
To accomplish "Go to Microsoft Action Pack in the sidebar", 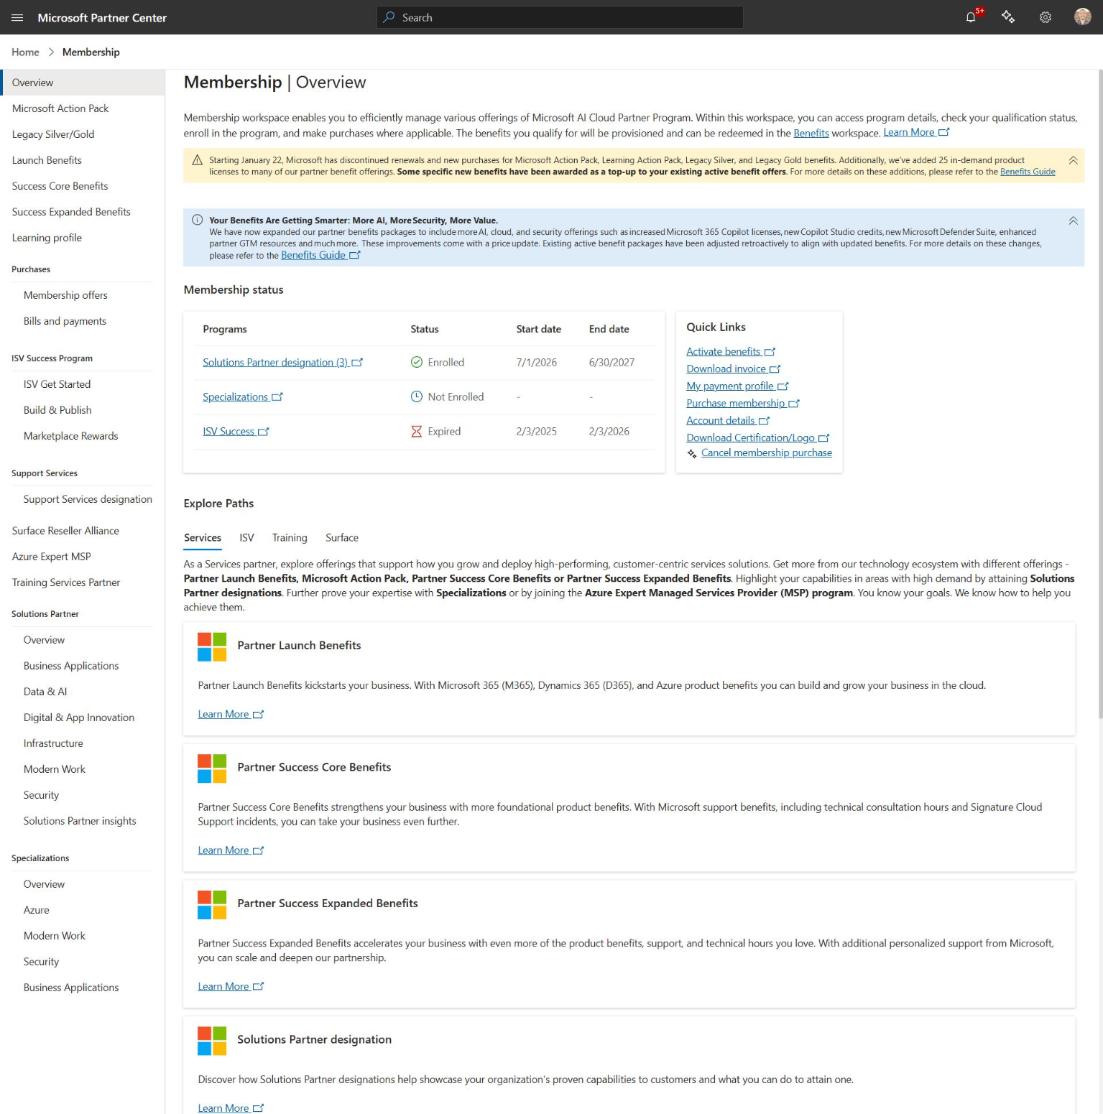I will [x=60, y=108].
